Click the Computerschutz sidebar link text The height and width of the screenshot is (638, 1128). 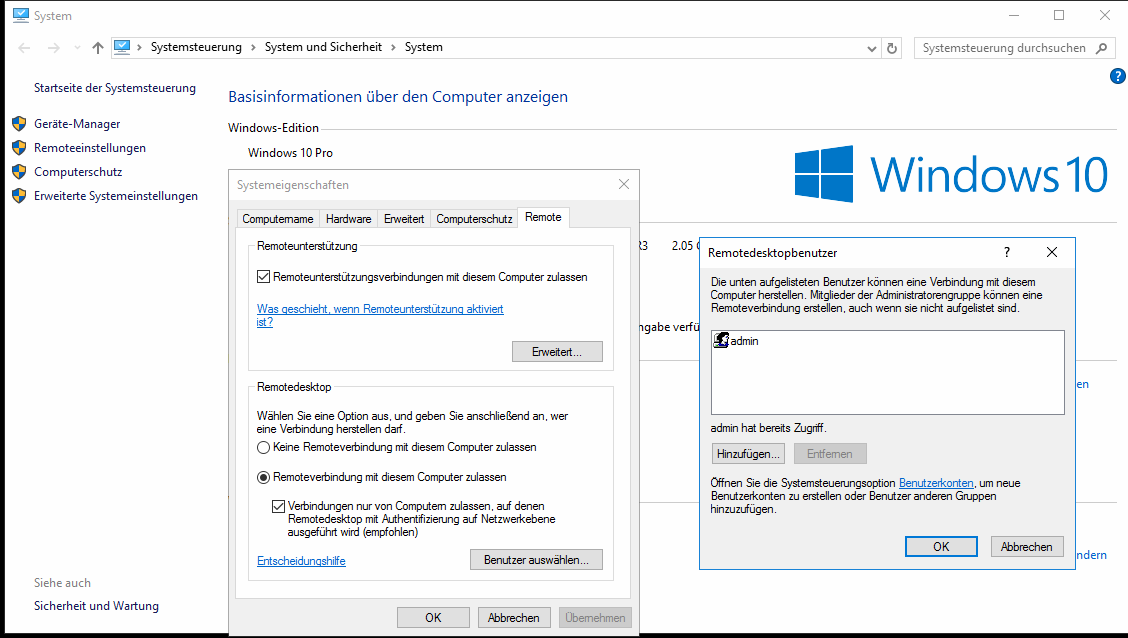(x=78, y=172)
